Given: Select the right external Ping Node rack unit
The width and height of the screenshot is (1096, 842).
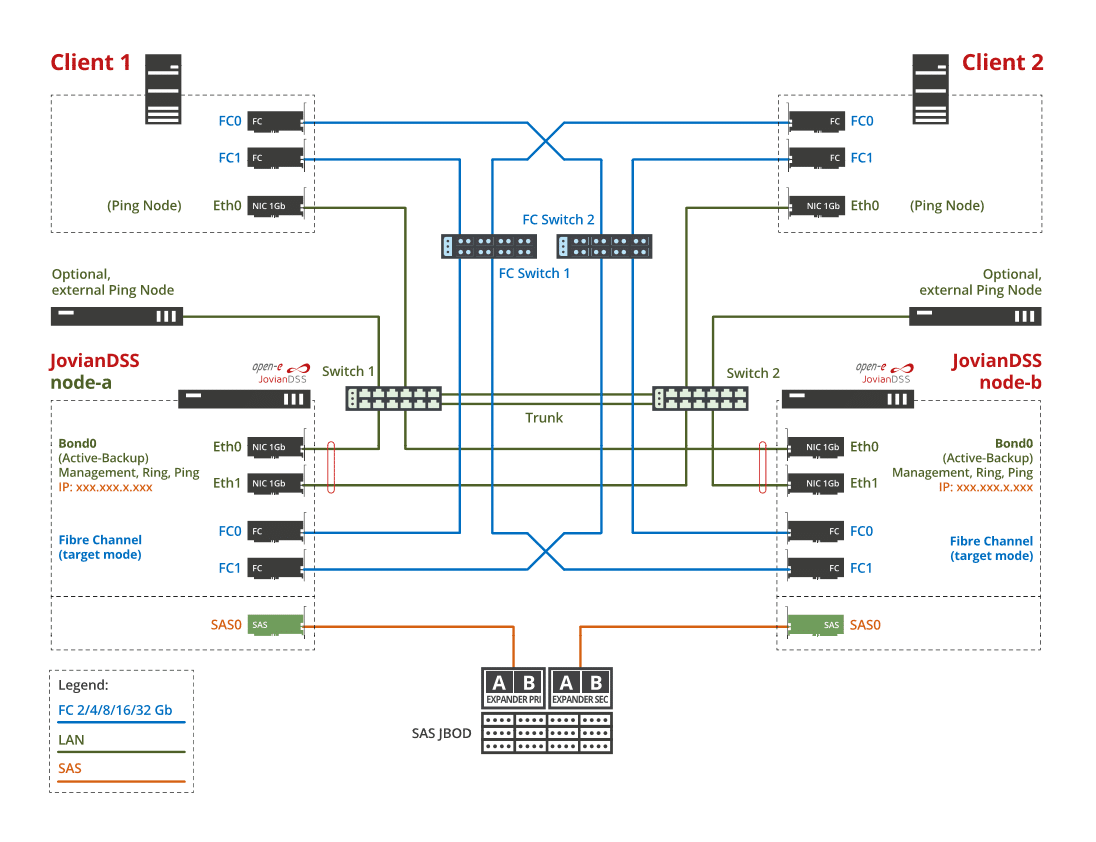Looking at the screenshot, I should (975, 317).
